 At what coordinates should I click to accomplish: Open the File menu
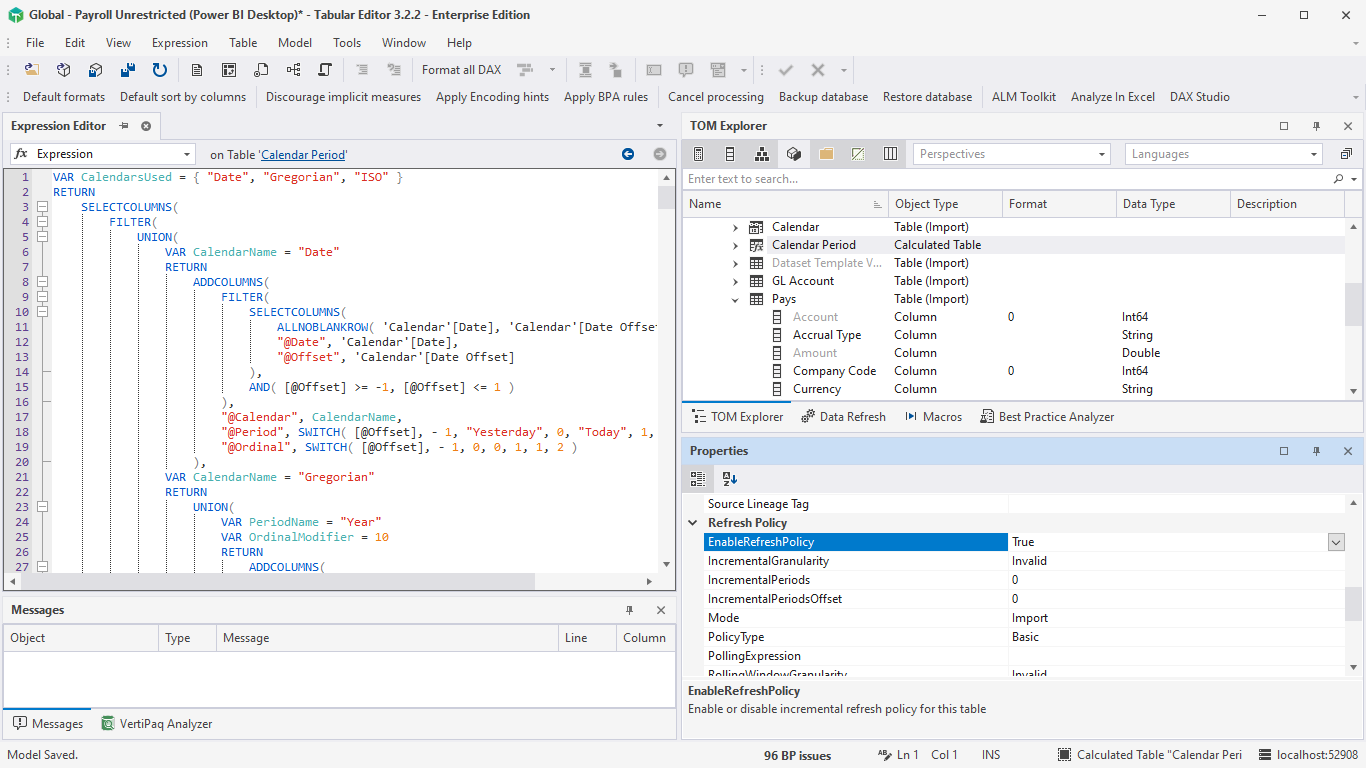tap(35, 43)
